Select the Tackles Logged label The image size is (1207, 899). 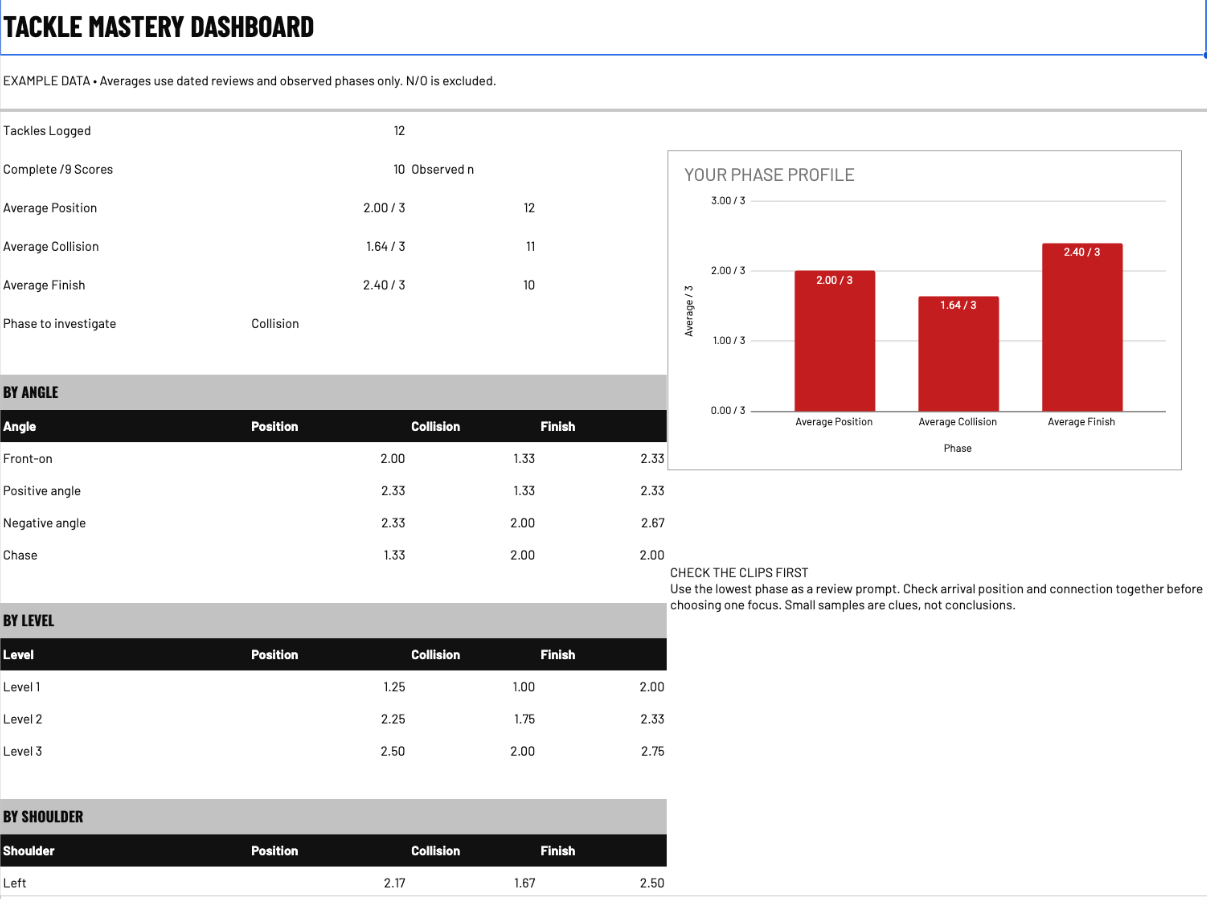(x=47, y=131)
